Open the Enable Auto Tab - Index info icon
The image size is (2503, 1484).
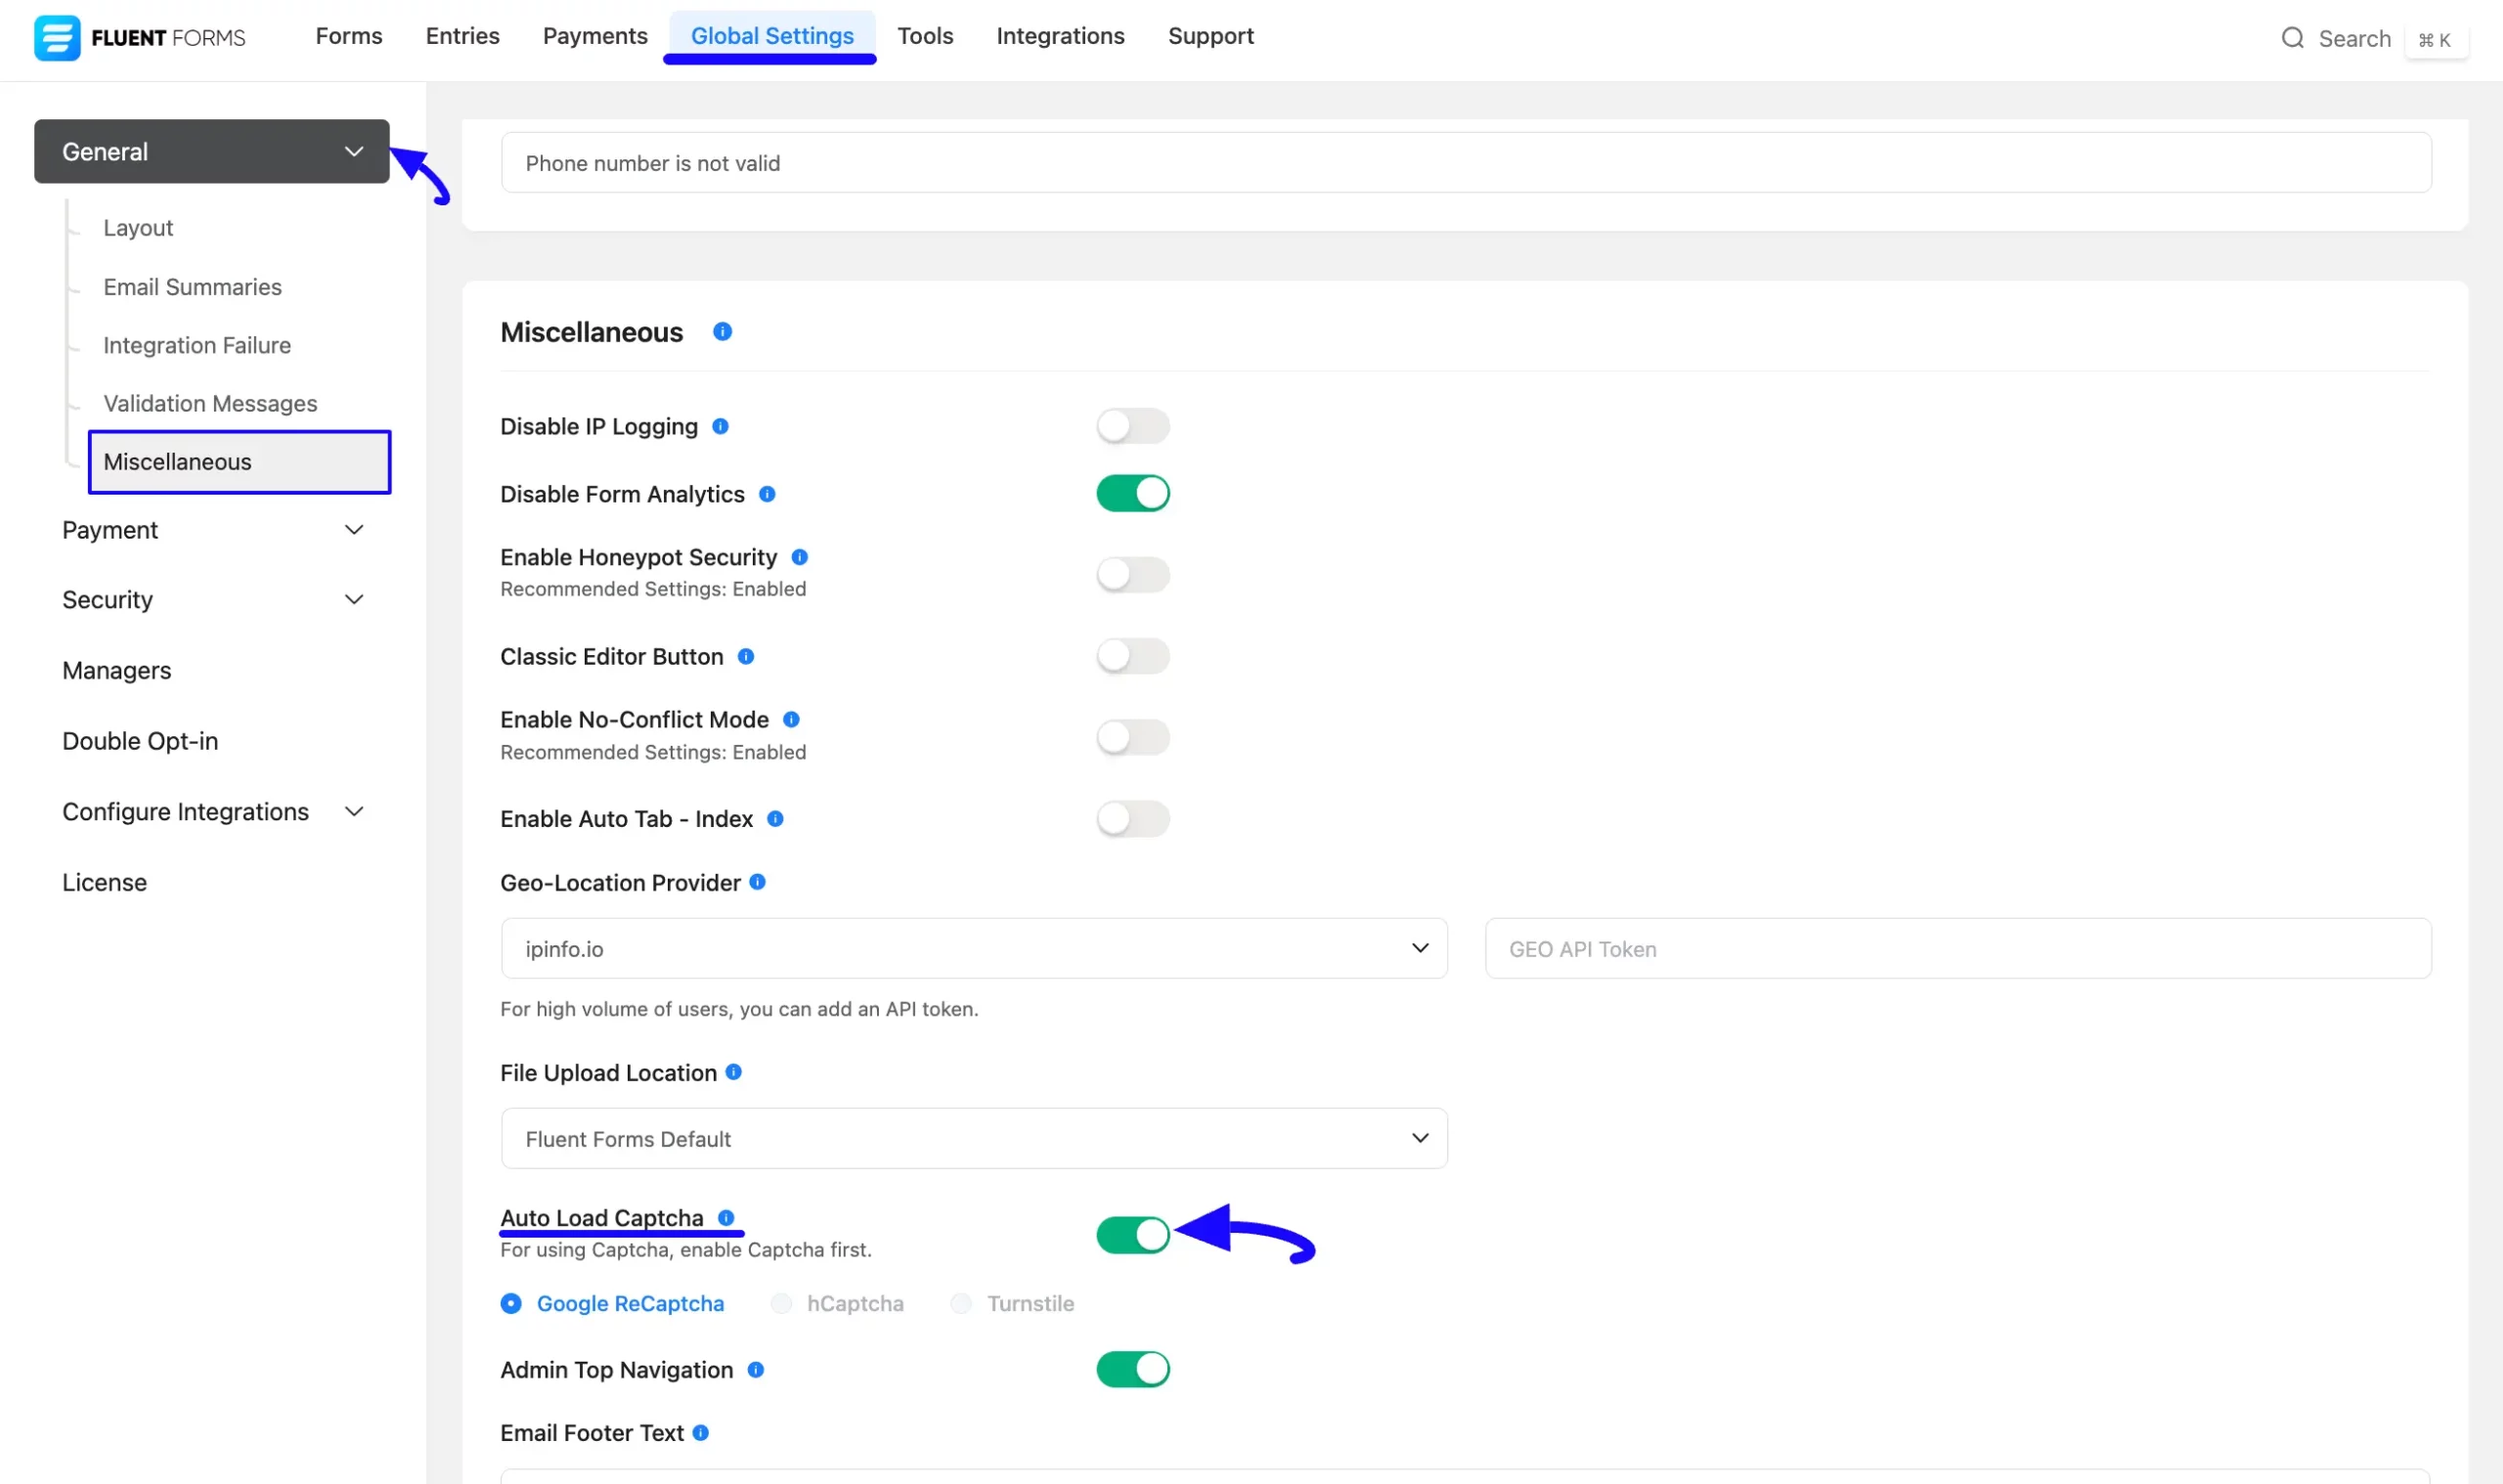coord(775,819)
